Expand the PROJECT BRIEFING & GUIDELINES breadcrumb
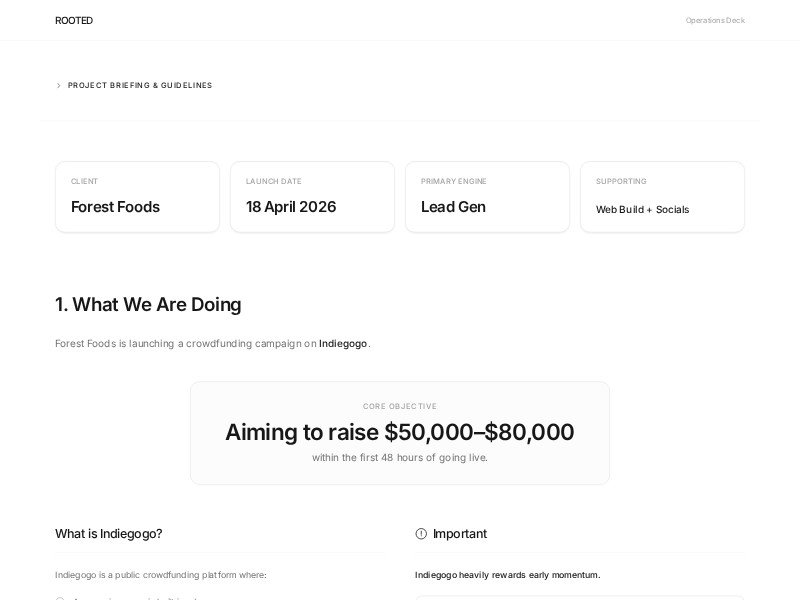Screen dimensions: 800x600 (x=140, y=85)
